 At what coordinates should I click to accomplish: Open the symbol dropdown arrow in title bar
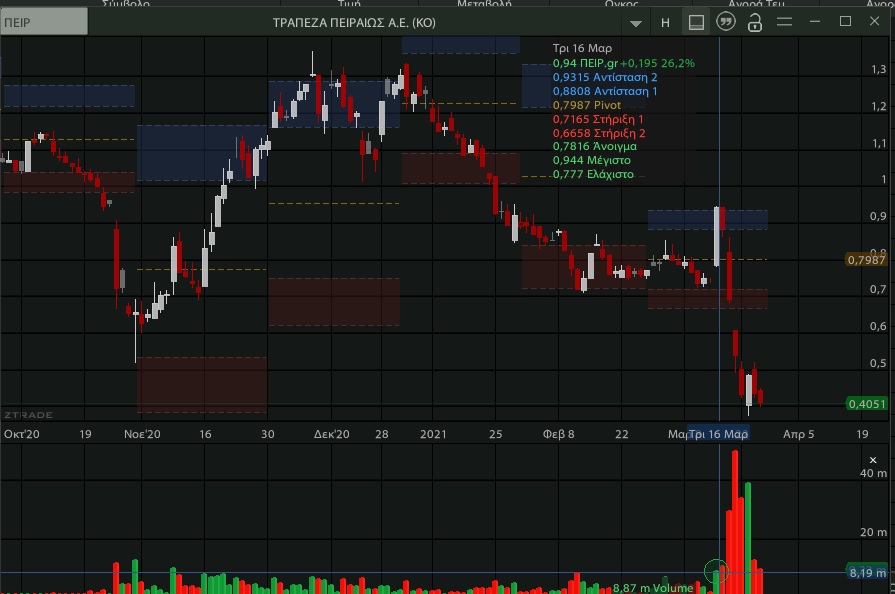click(x=635, y=23)
